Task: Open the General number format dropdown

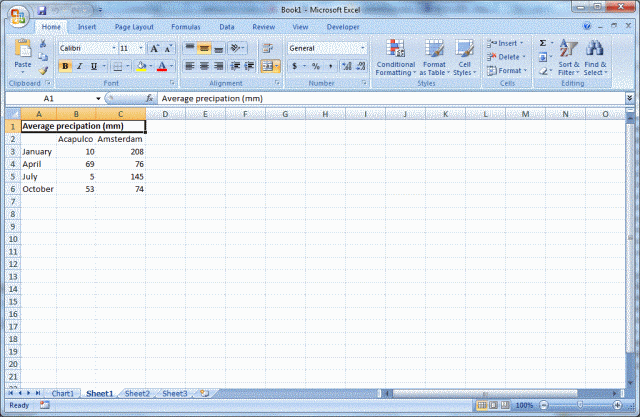Action: 362,48
